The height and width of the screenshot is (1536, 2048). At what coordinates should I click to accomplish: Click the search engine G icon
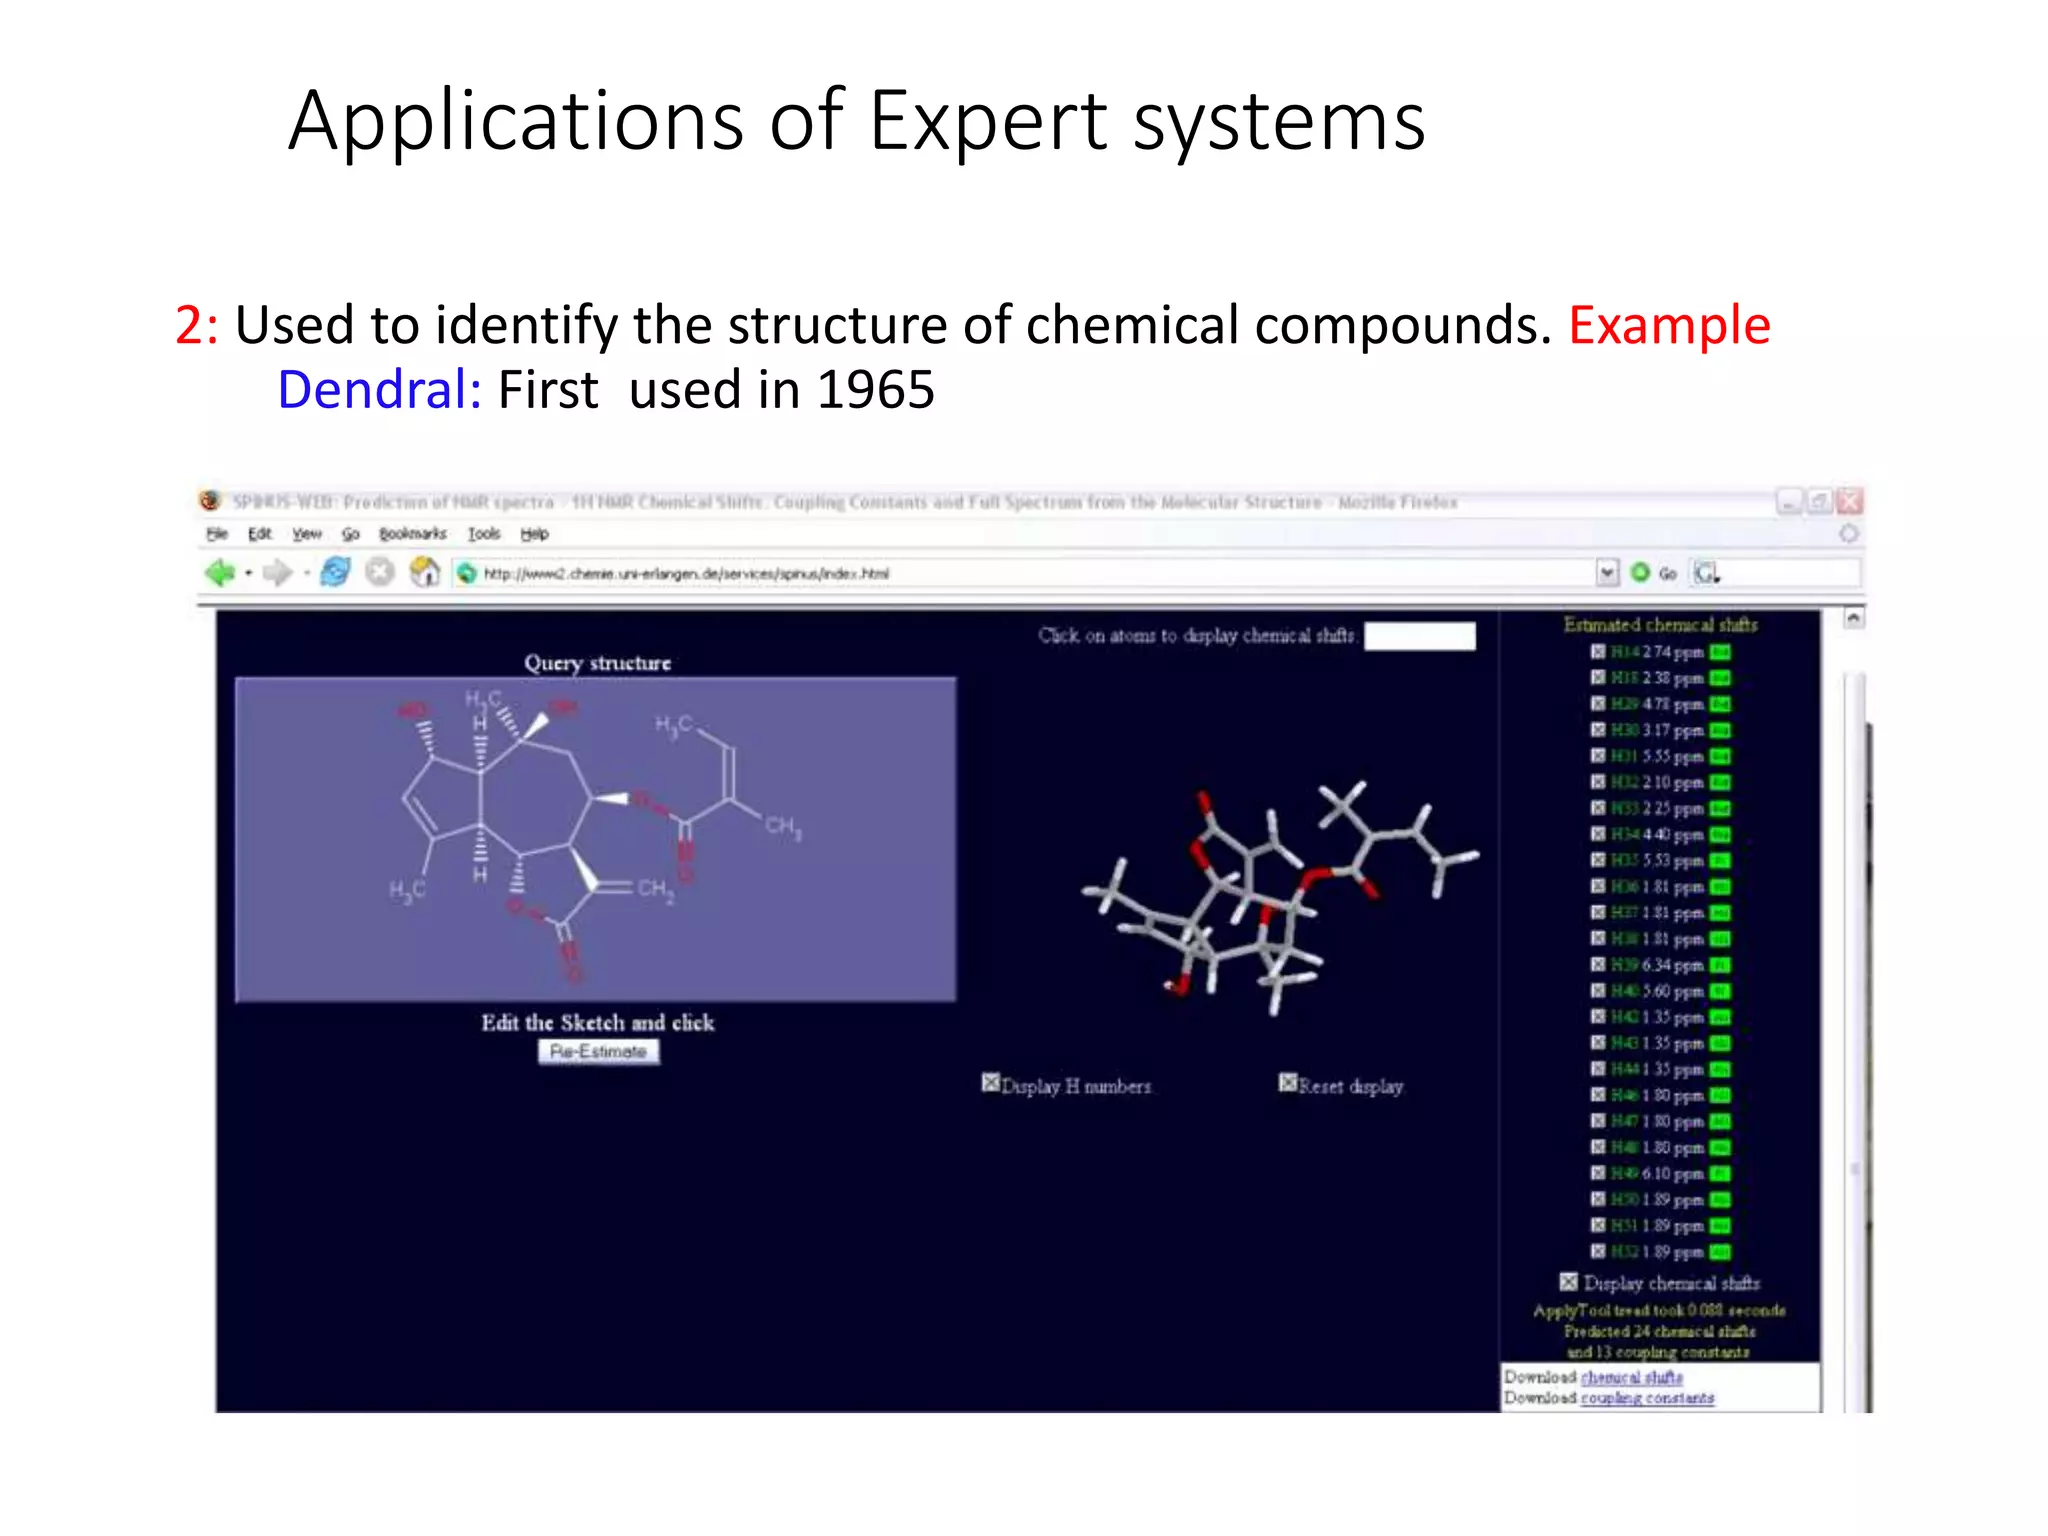(1705, 573)
